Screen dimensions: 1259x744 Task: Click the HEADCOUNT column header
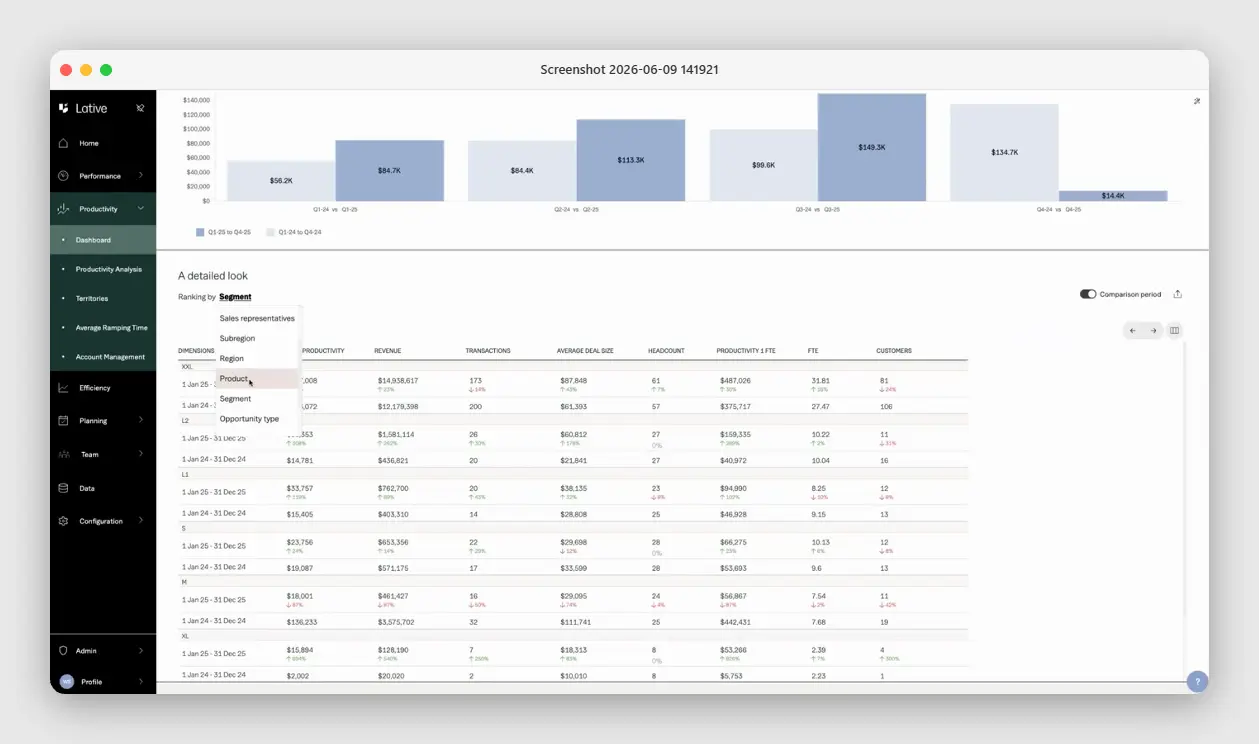[x=666, y=351]
